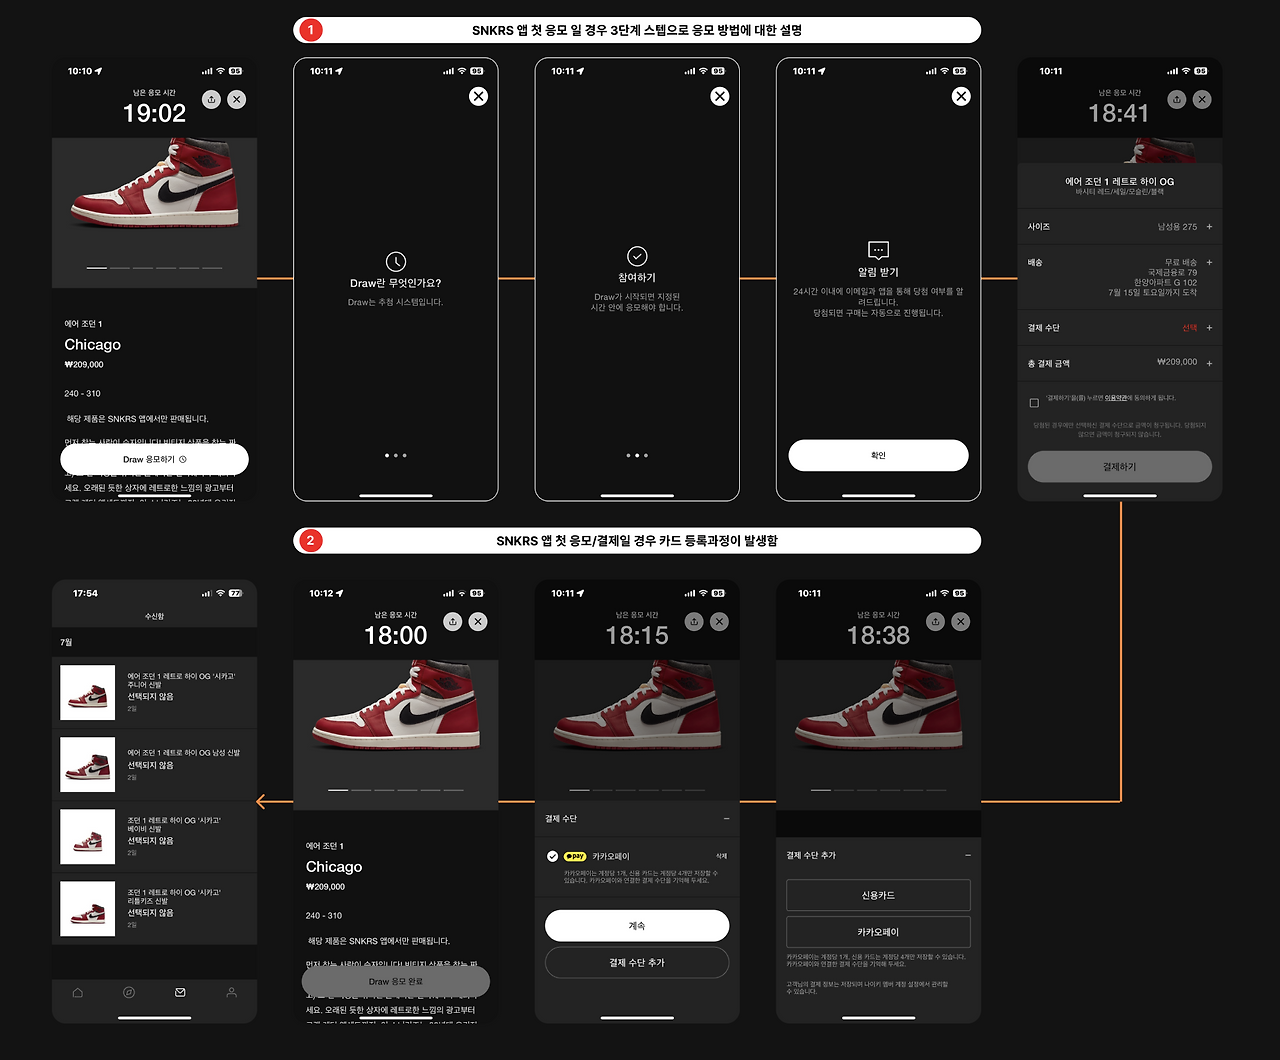The width and height of the screenshot is (1280, 1060).
Task: Click the '₩209,000' total on the checkout screen
Action: point(1177,362)
